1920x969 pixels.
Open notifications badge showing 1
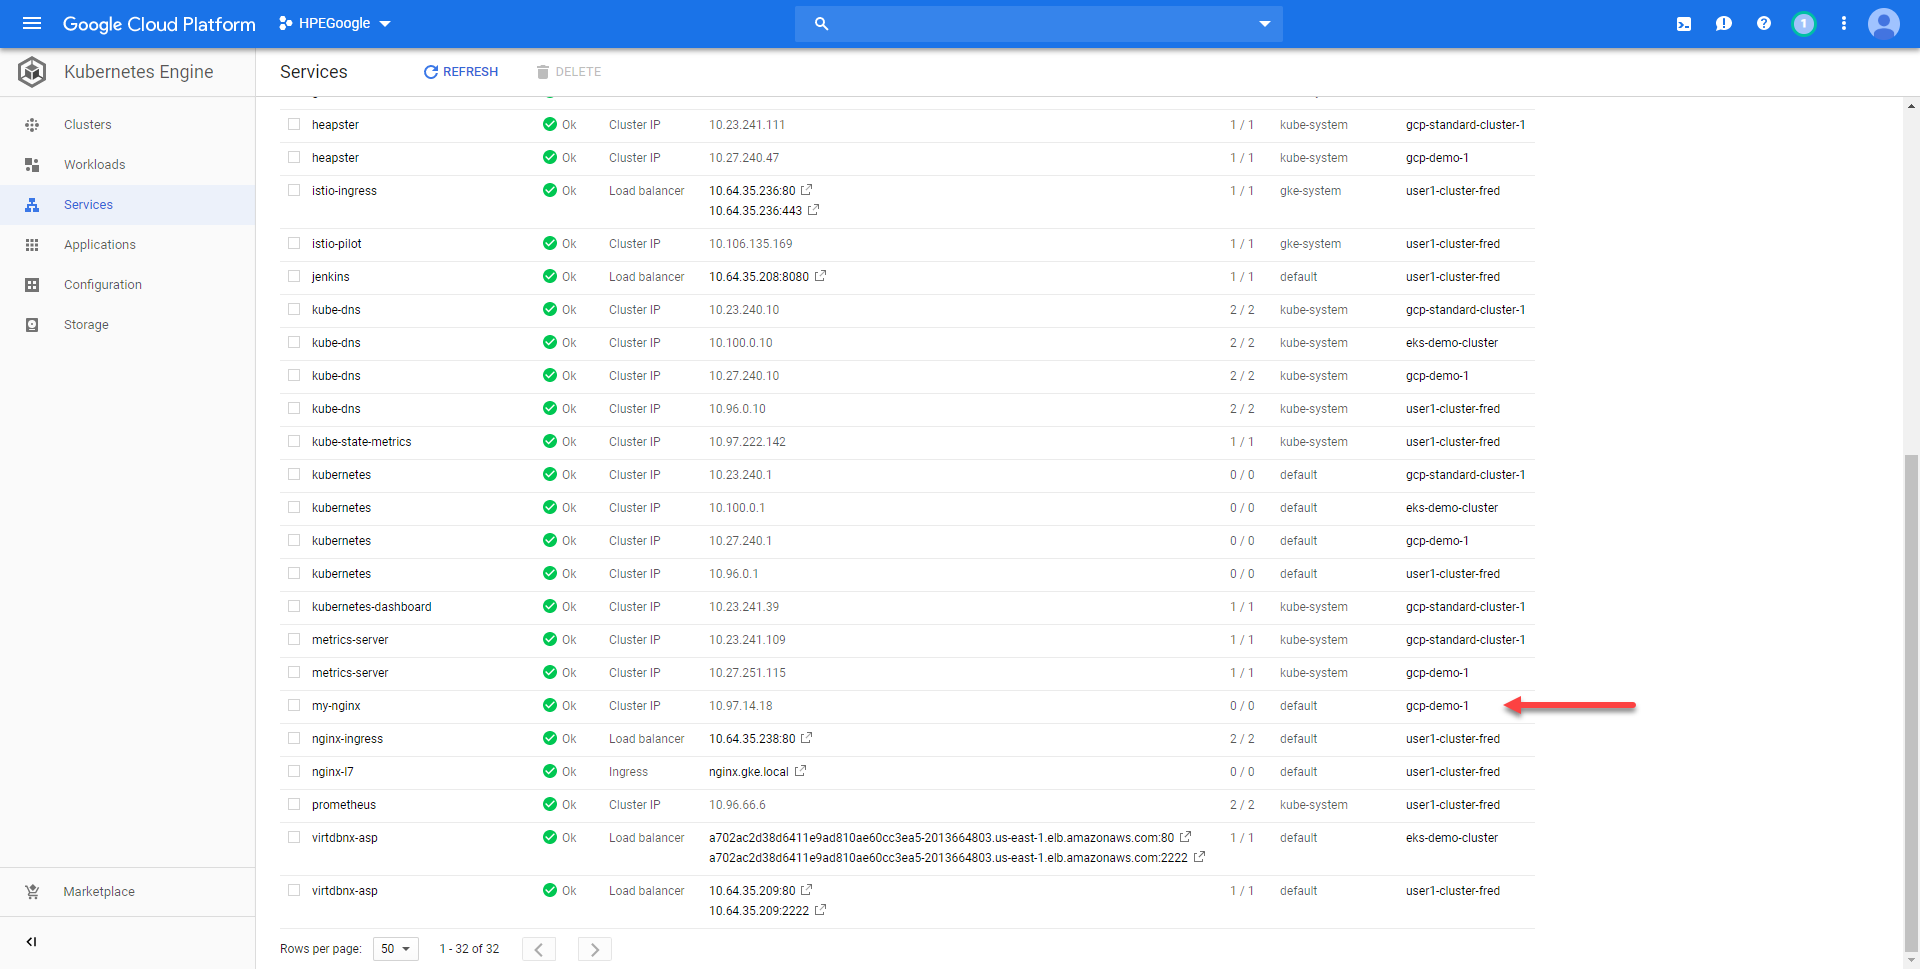(1803, 24)
